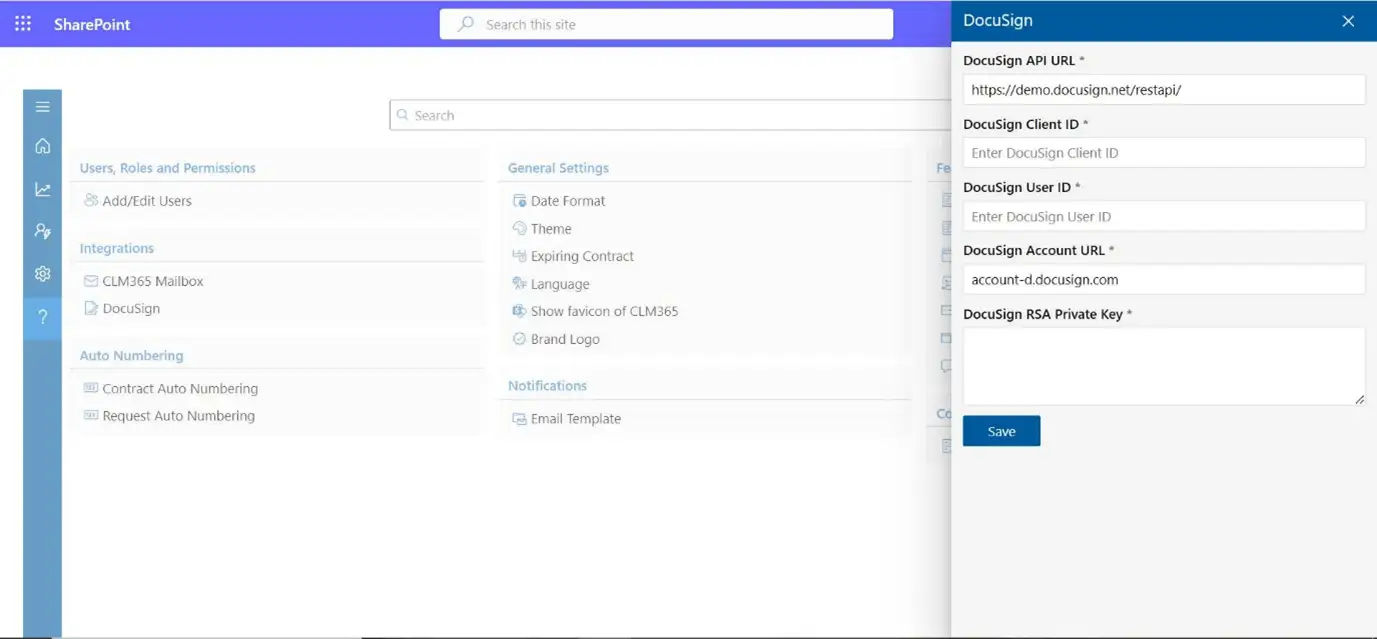The width and height of the screenshot is (1377, 639).
Task: Open Date Format setting
Action: (568, 200)
